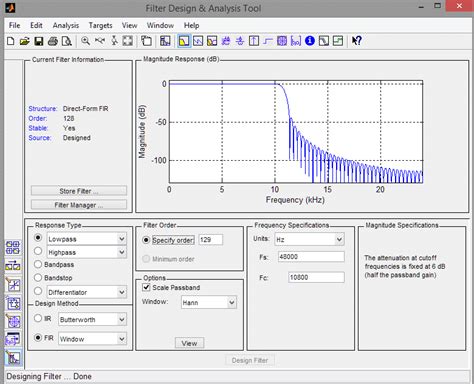Show the Round-off Noise Power Spectrum
This screenshot has width=474, height=384.
(x=338, y=41)
